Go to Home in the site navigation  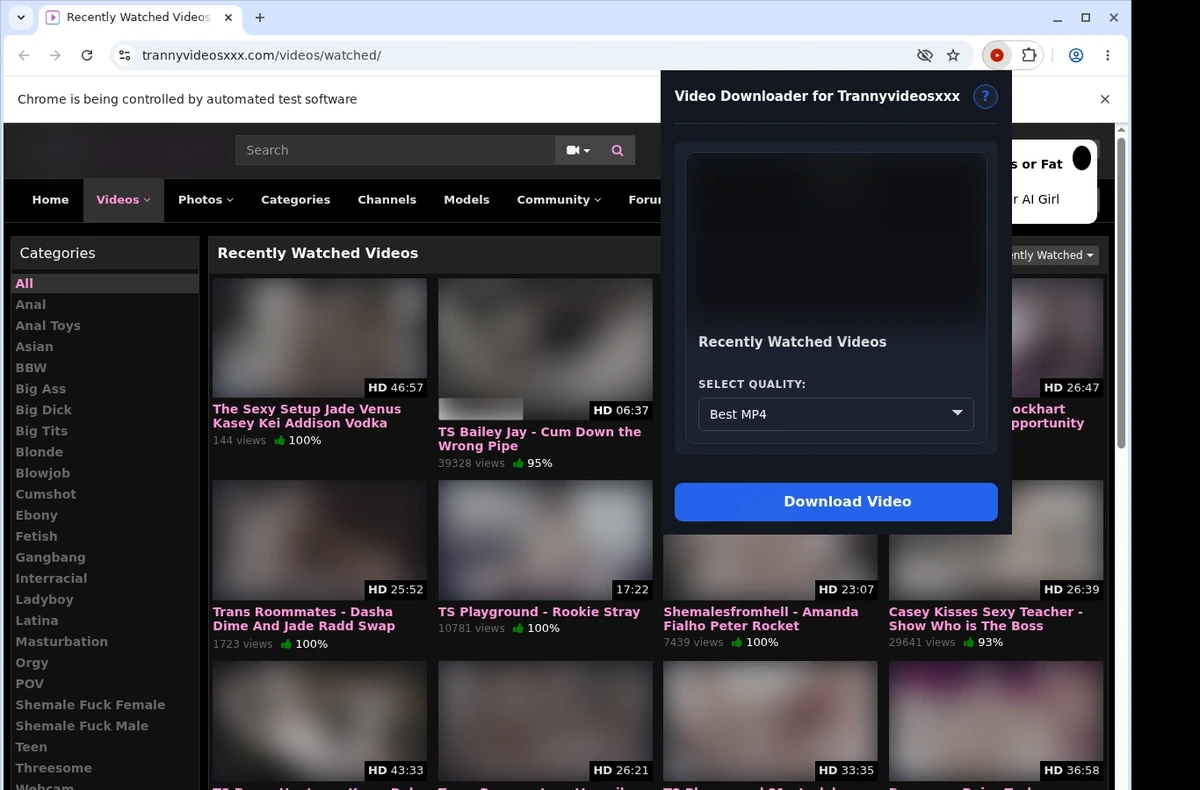pyautogui.click(x=50, y=200)
